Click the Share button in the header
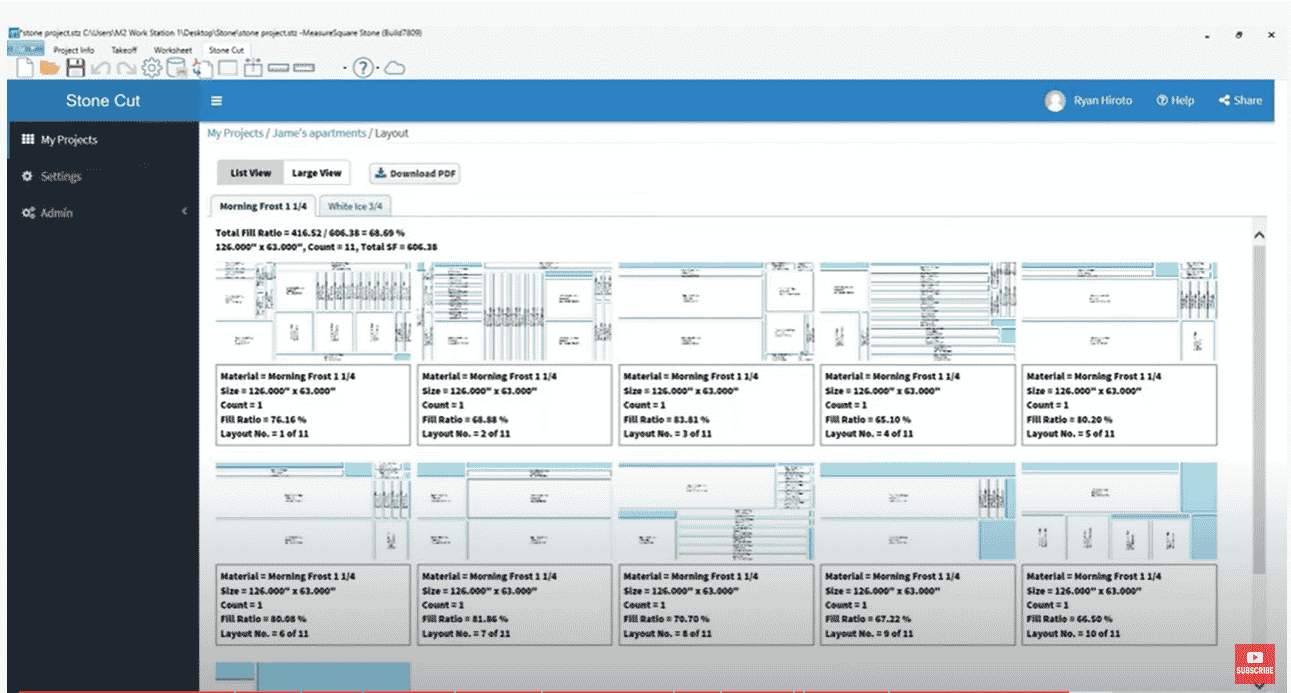This screenshot has height=693, width=1291. coord(1240,101)
